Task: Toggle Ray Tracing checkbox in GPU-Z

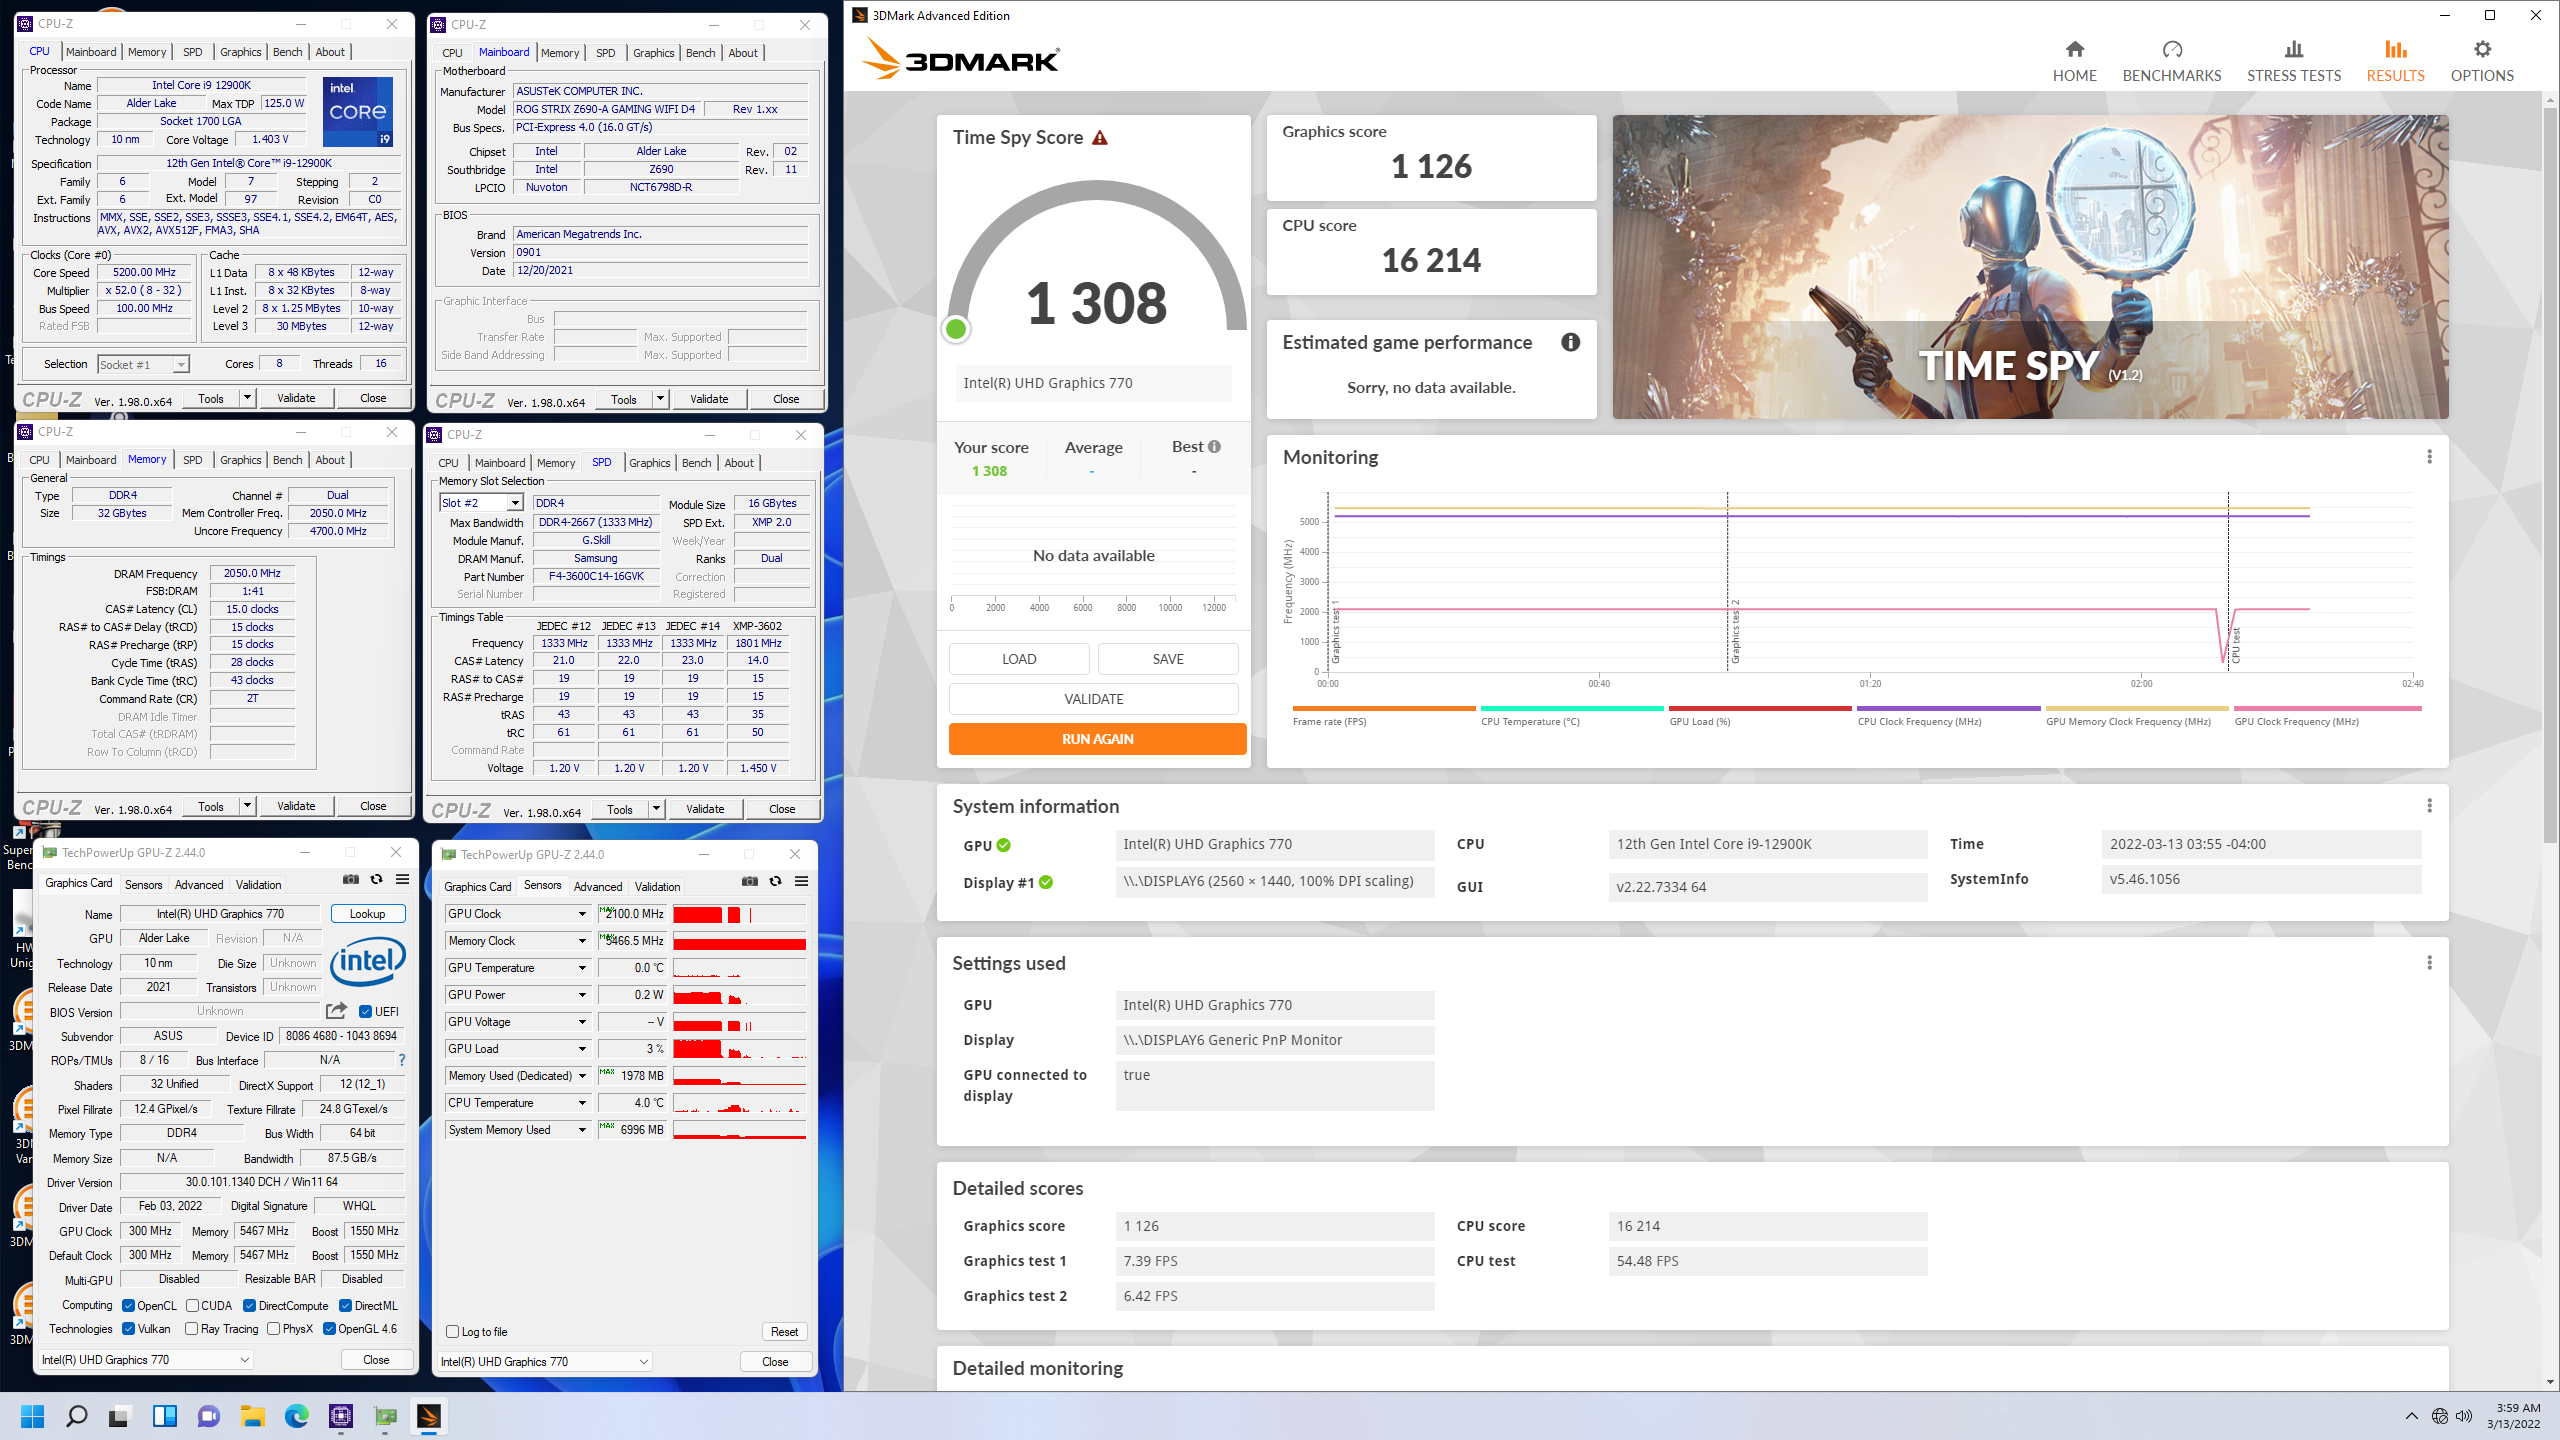Action: tap(192, 1329)
